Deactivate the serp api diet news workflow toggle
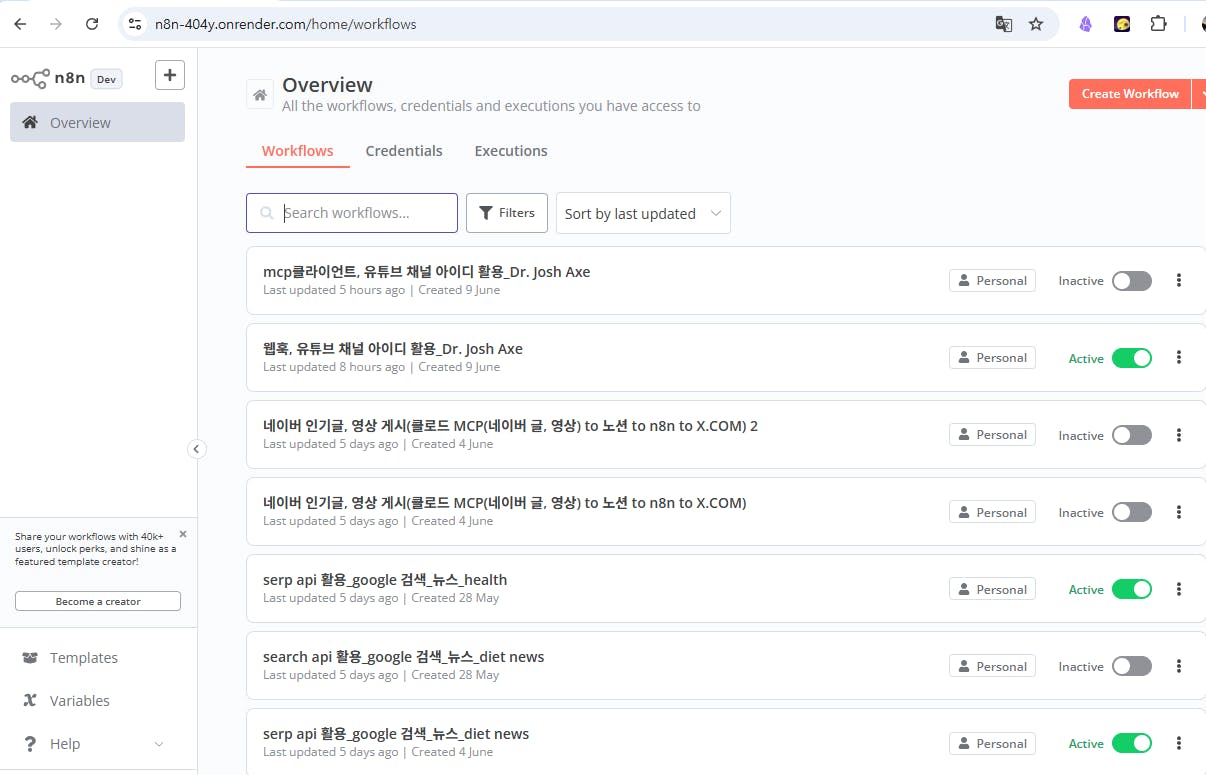The image size is (1206, 775). point(1132,743)
